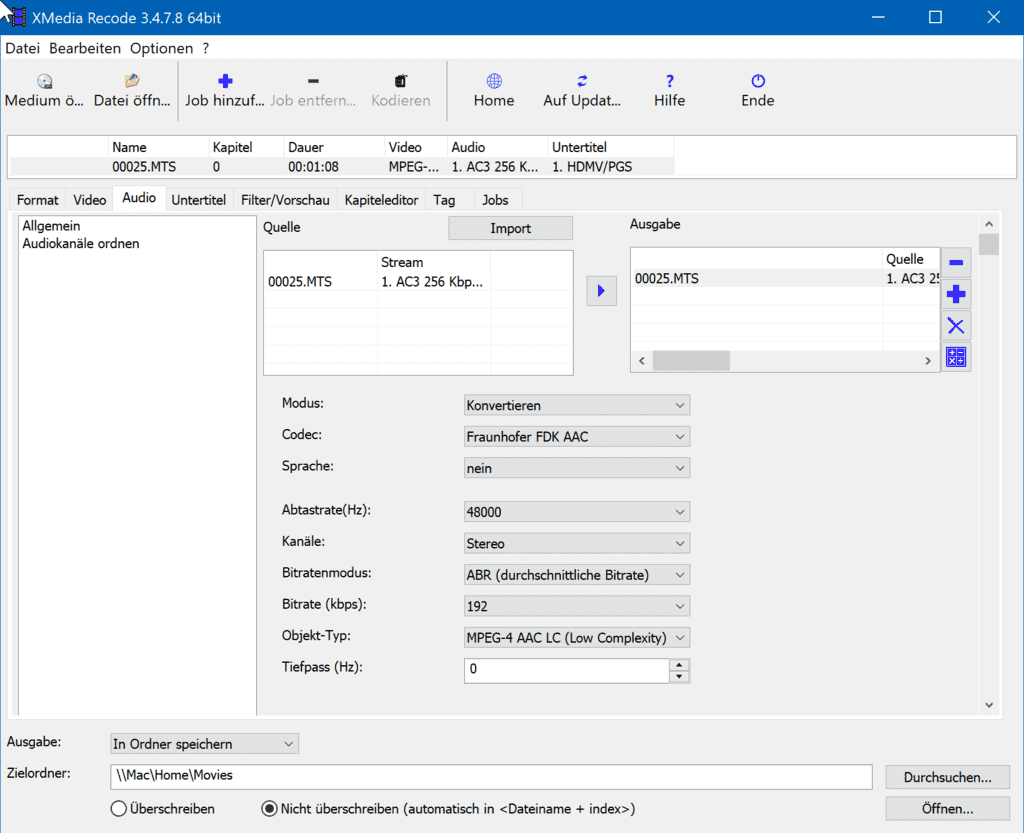Viewport: 1024px width, 833px height.
Task: Select the Nicht überschreiben radio button
Action: pos(269,808)
